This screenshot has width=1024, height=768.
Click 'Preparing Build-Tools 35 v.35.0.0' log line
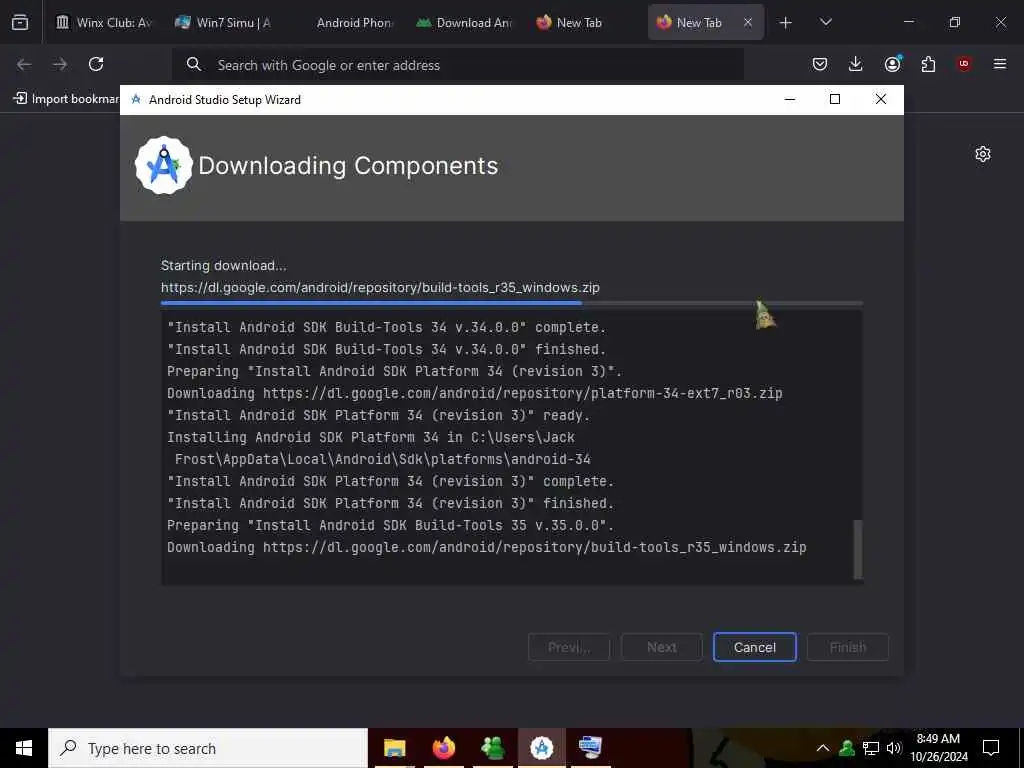coord(391,525)
